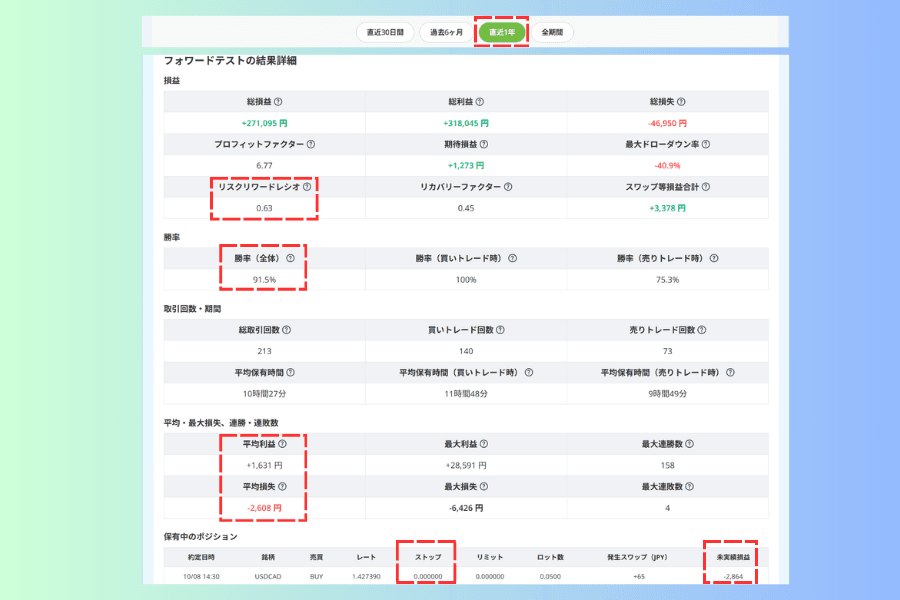
Task: Click the スワップ等損益合計 help icon
Action: (x=706, y=187)
